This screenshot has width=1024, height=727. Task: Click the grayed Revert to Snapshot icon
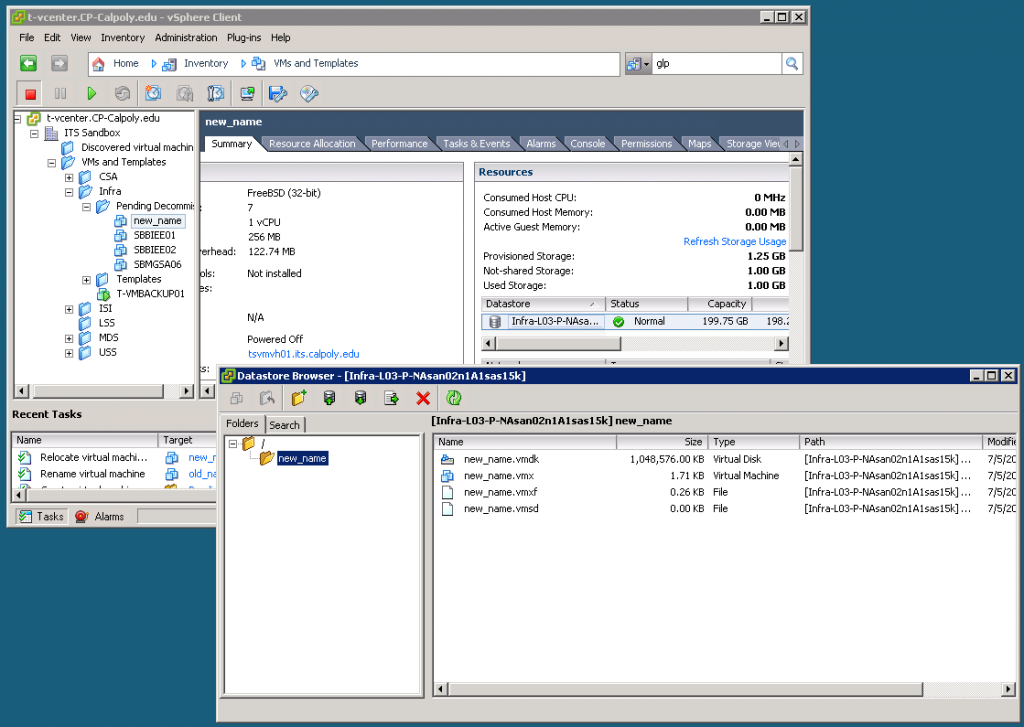pyautogui.click(x=185, y=94)
